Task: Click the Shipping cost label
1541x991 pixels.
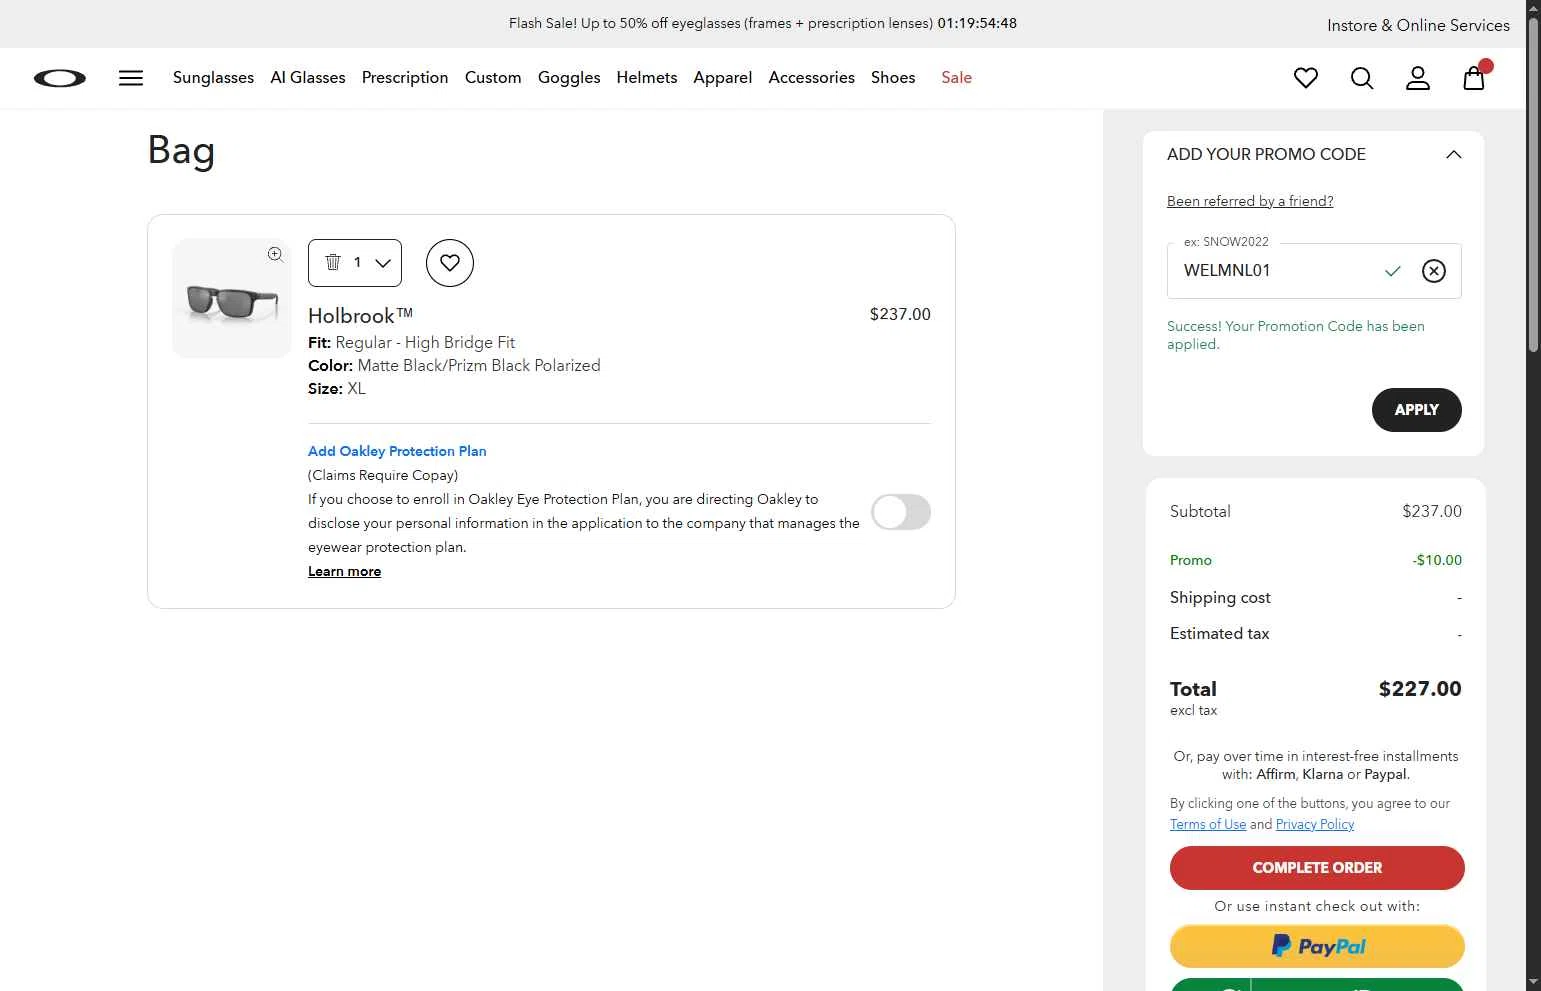Action: tap(1220, 598)
